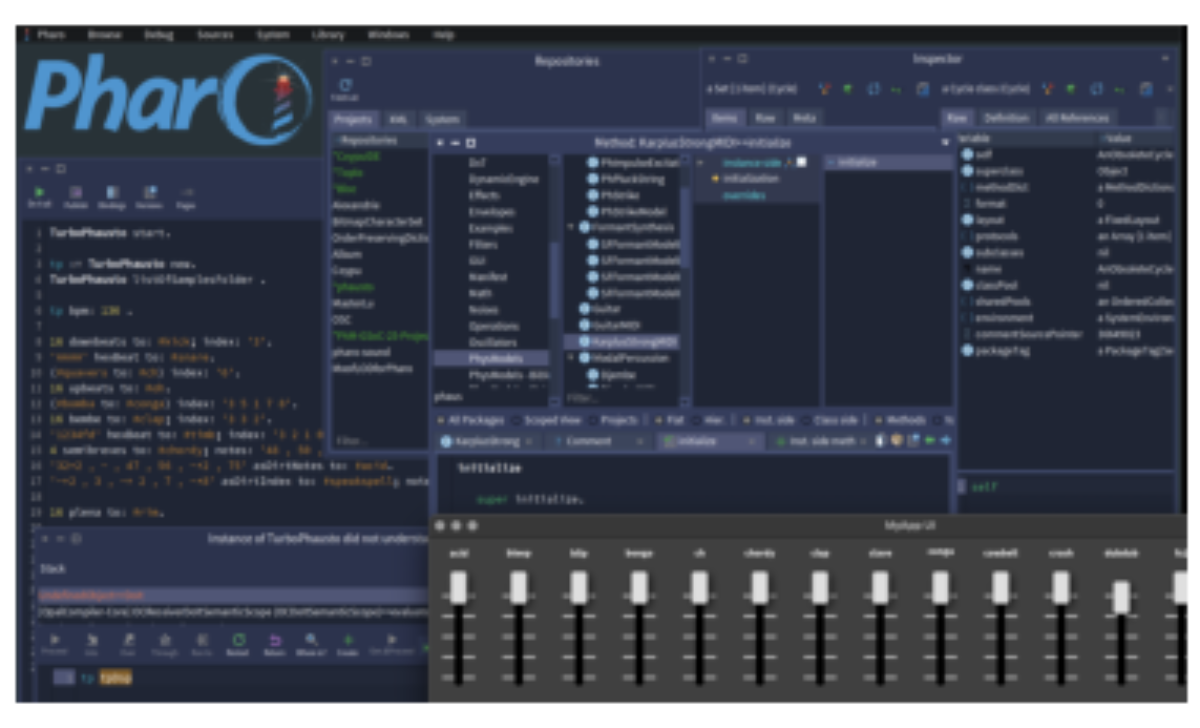Click the Into step icon in the debugger
Image resolution: width=1200 pixels, height=728 pixels.
tap(92, 643)
